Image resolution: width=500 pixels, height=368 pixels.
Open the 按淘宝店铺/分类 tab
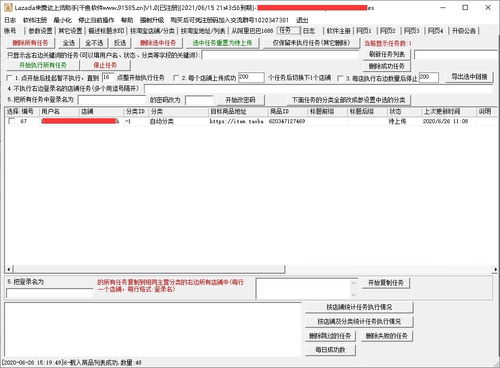click(x=152, y=31)
